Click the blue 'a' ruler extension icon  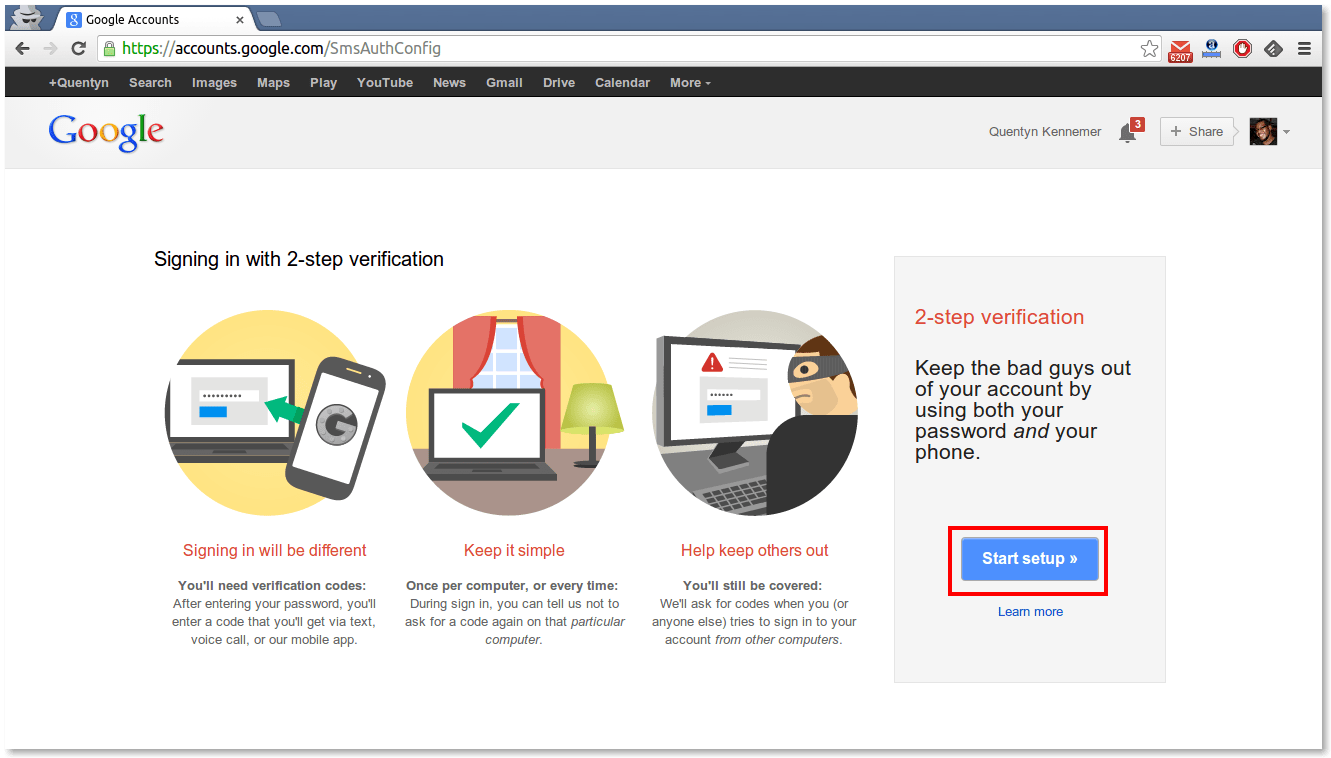(1212, 49)
